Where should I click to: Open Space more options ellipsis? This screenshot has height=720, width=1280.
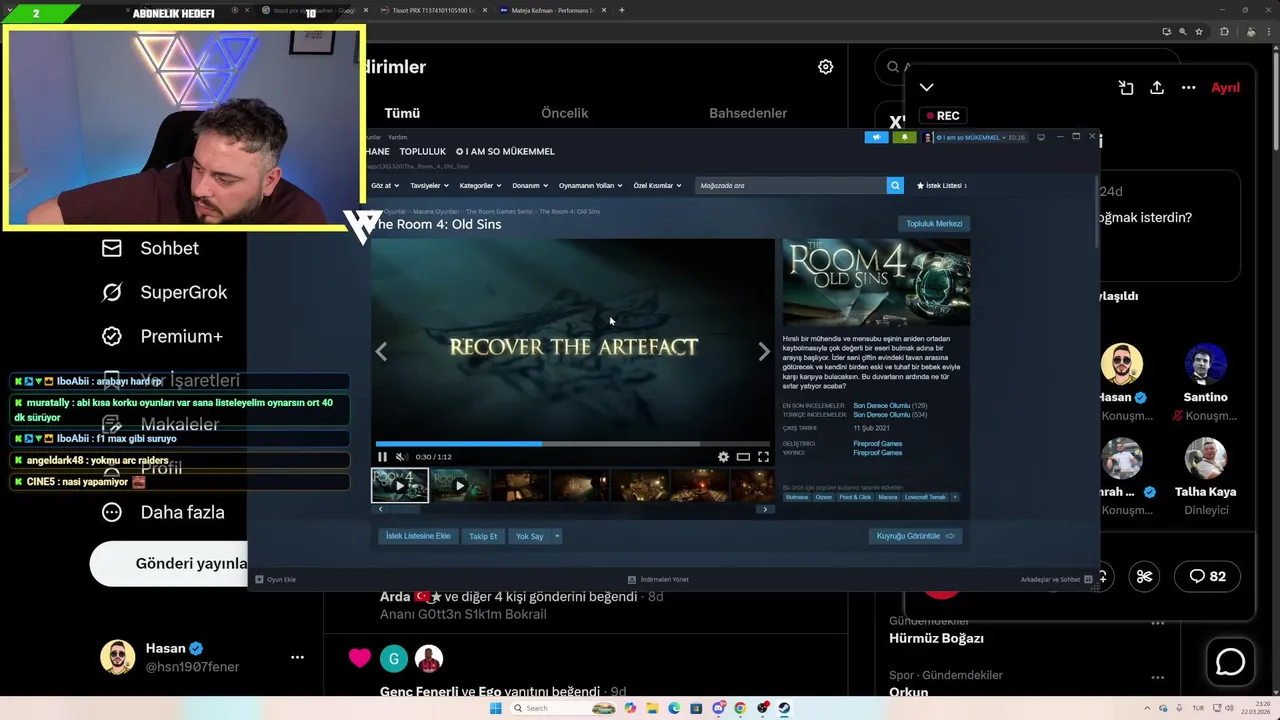coord(1188,87)
